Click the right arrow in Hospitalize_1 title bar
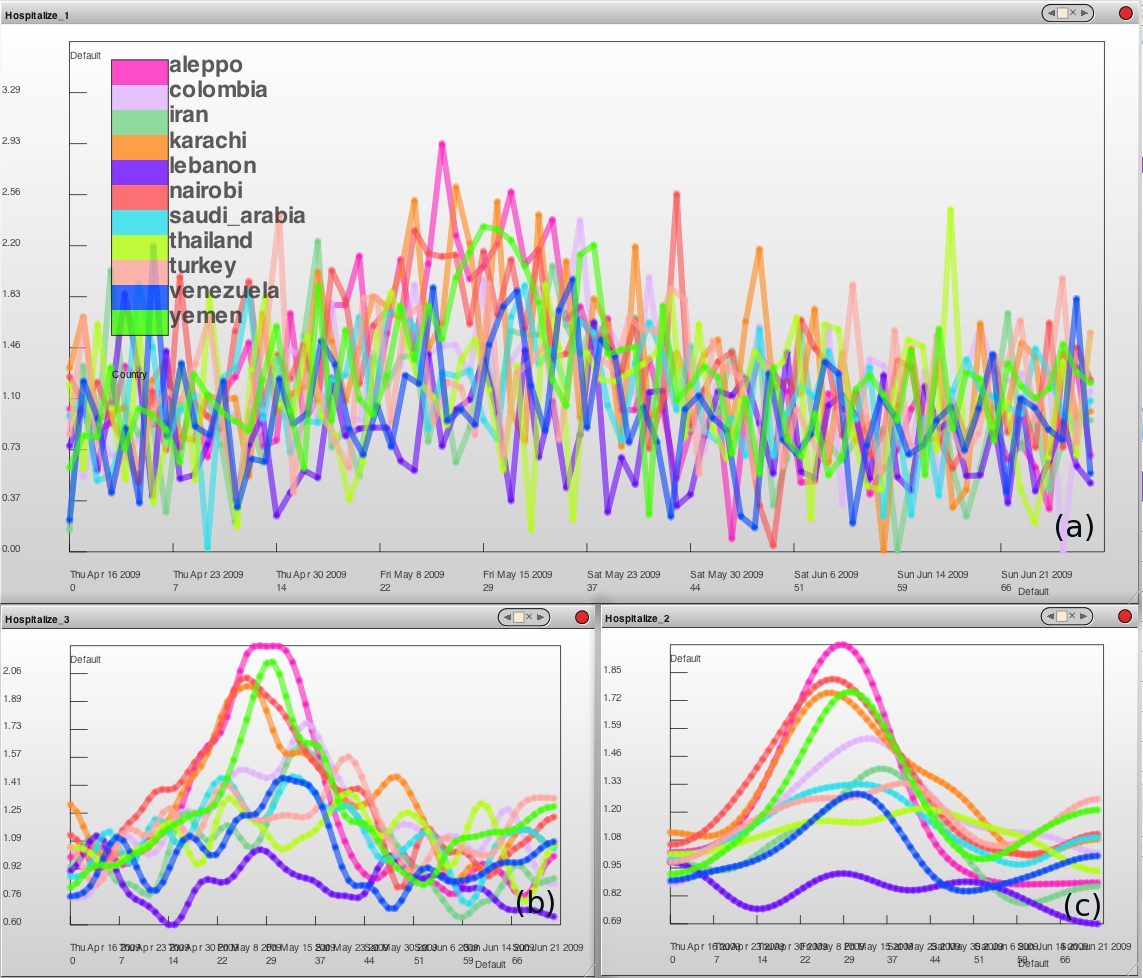The width and height of the screenshot is (1143, 978). (1086, 13)
